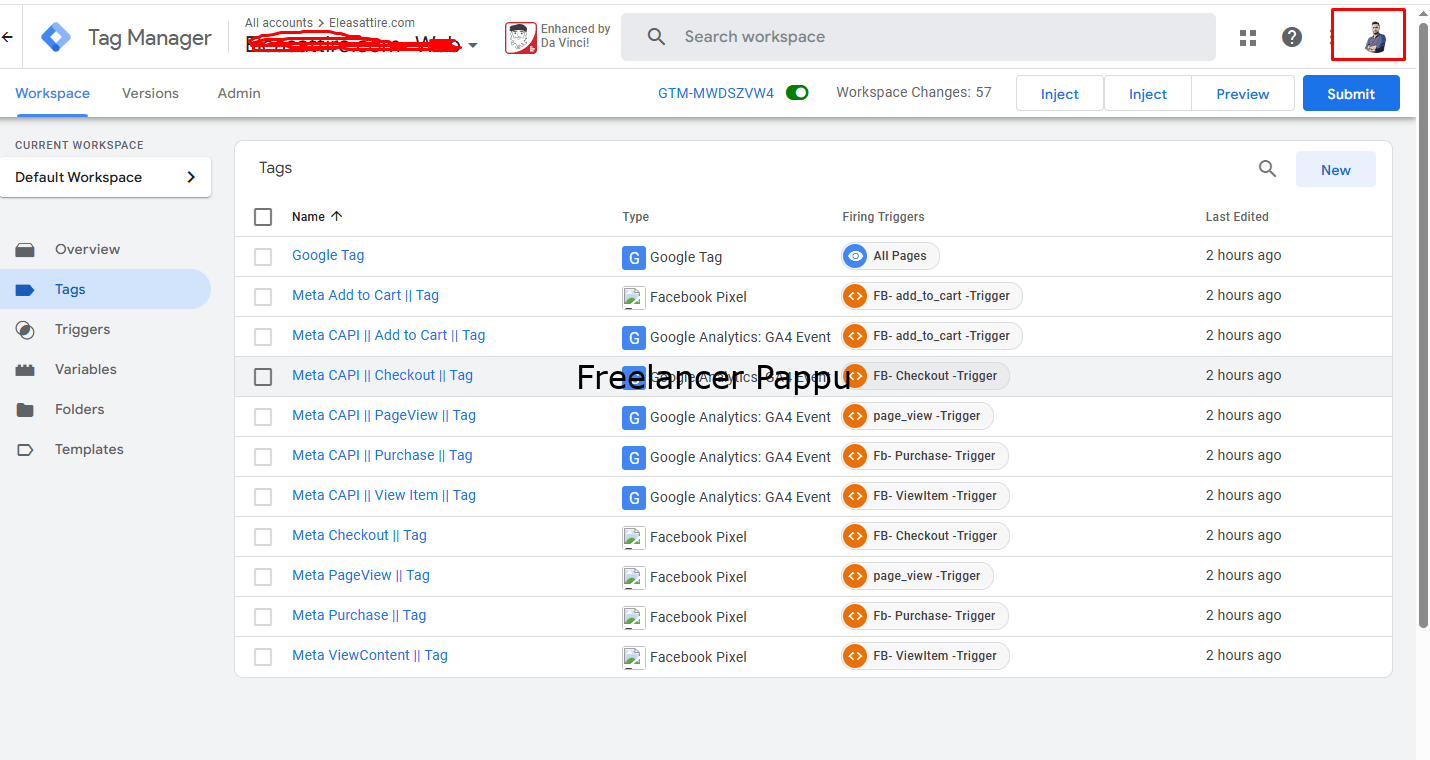Click the Submit button
1430x760 pixels.
[x=1351, y=93]
